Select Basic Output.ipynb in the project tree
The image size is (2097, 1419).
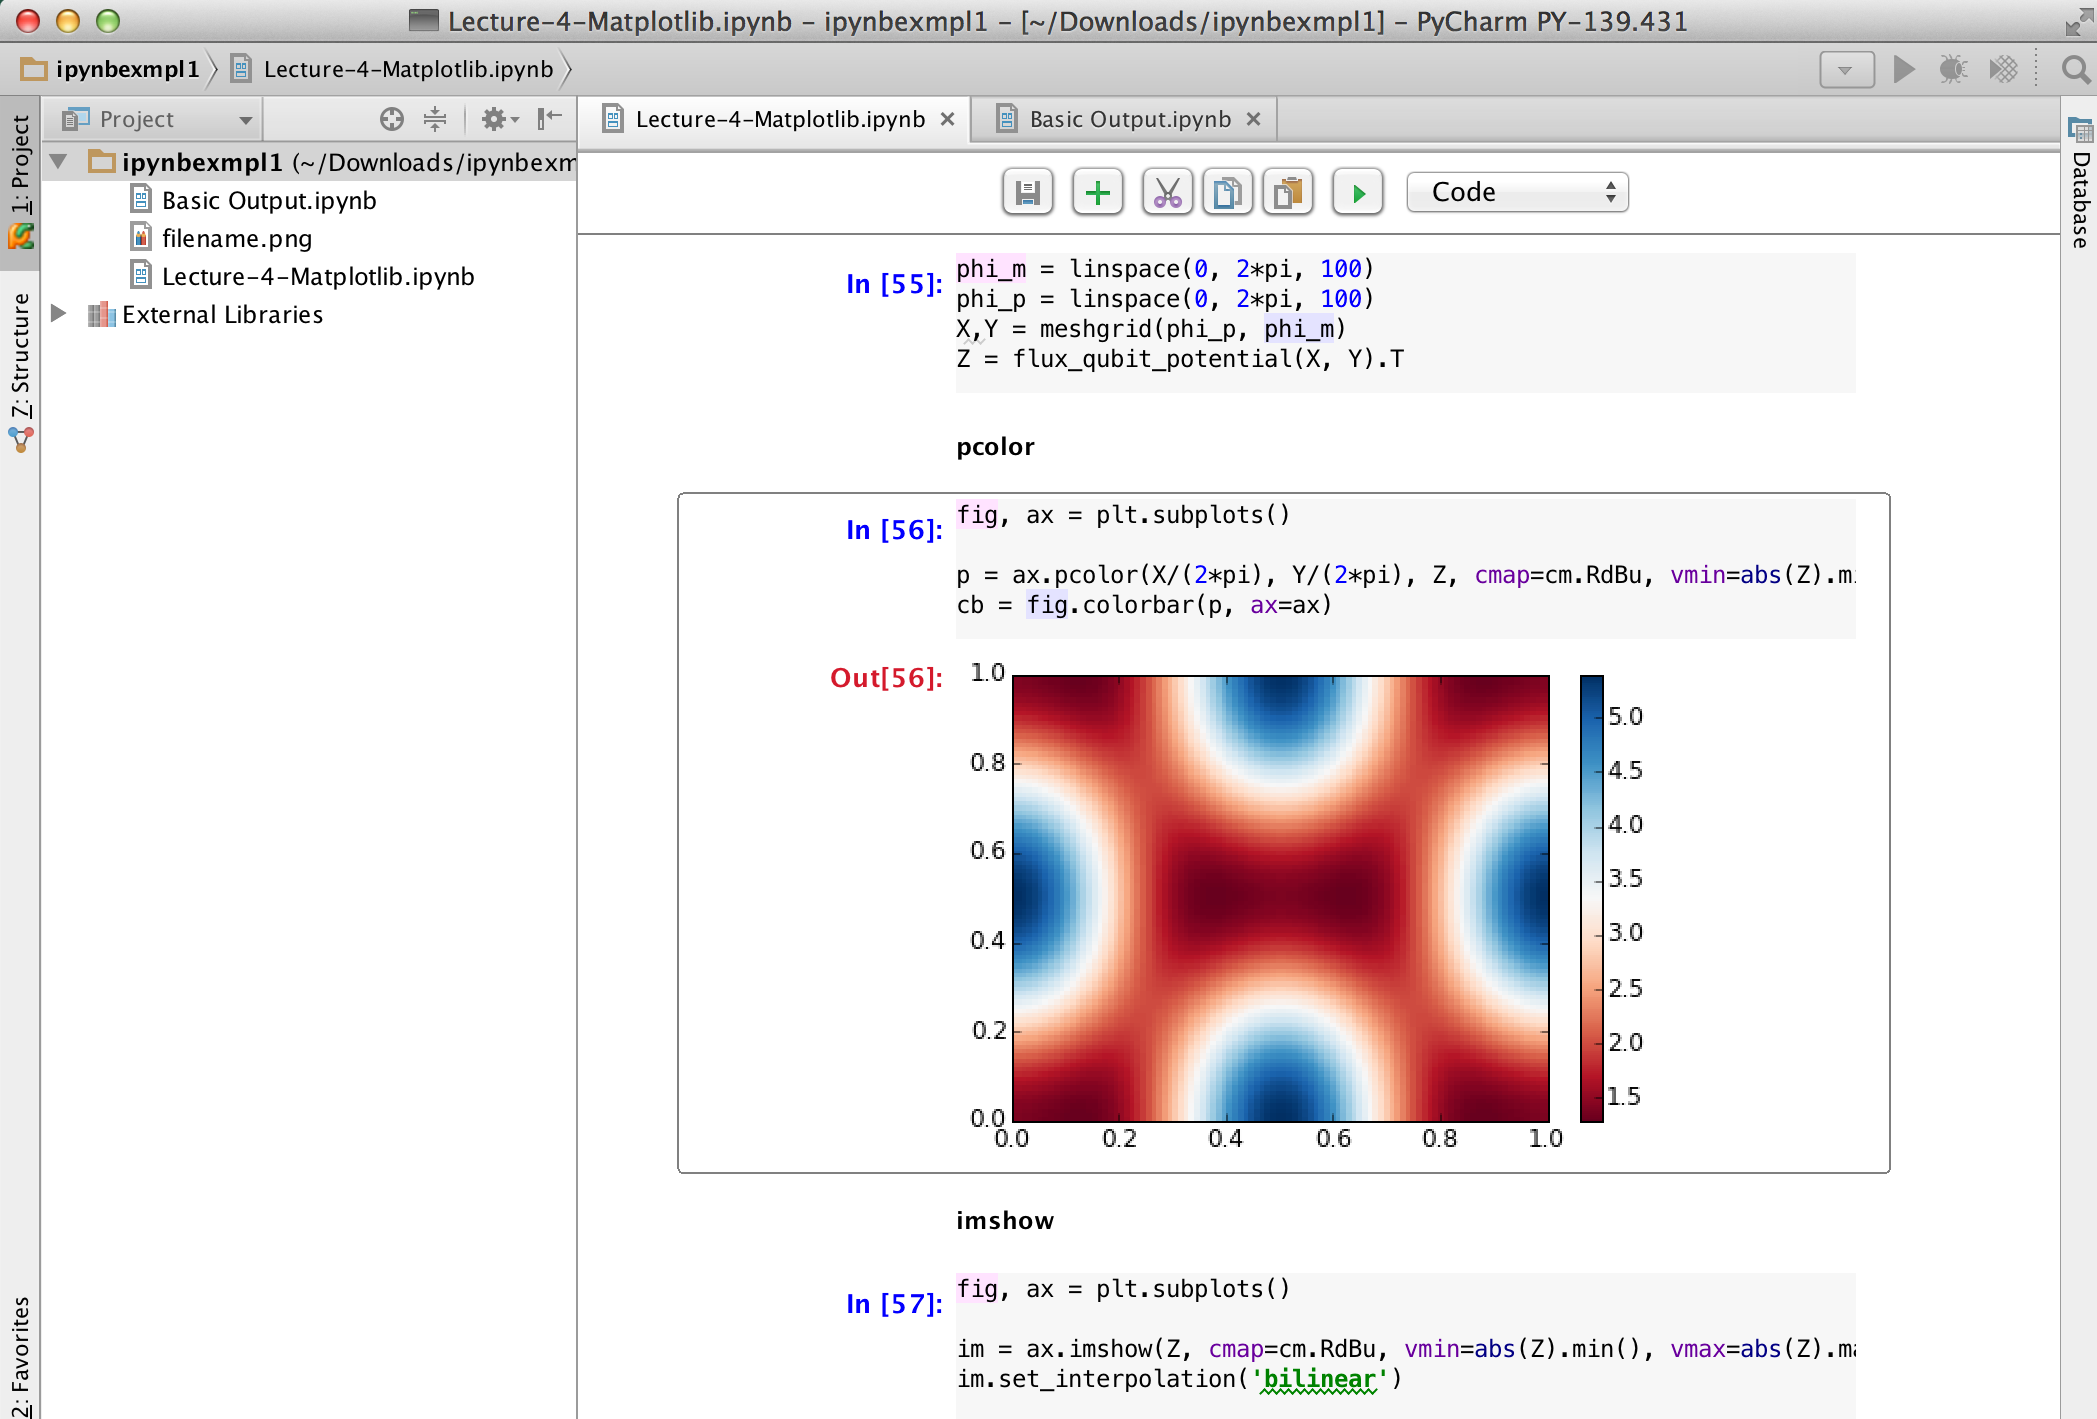(x=269, y=200)
